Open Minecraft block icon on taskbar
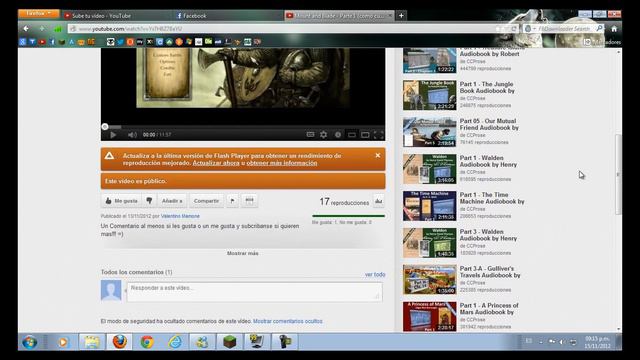This screenshot has height=360, width=640. click(229, 342)
